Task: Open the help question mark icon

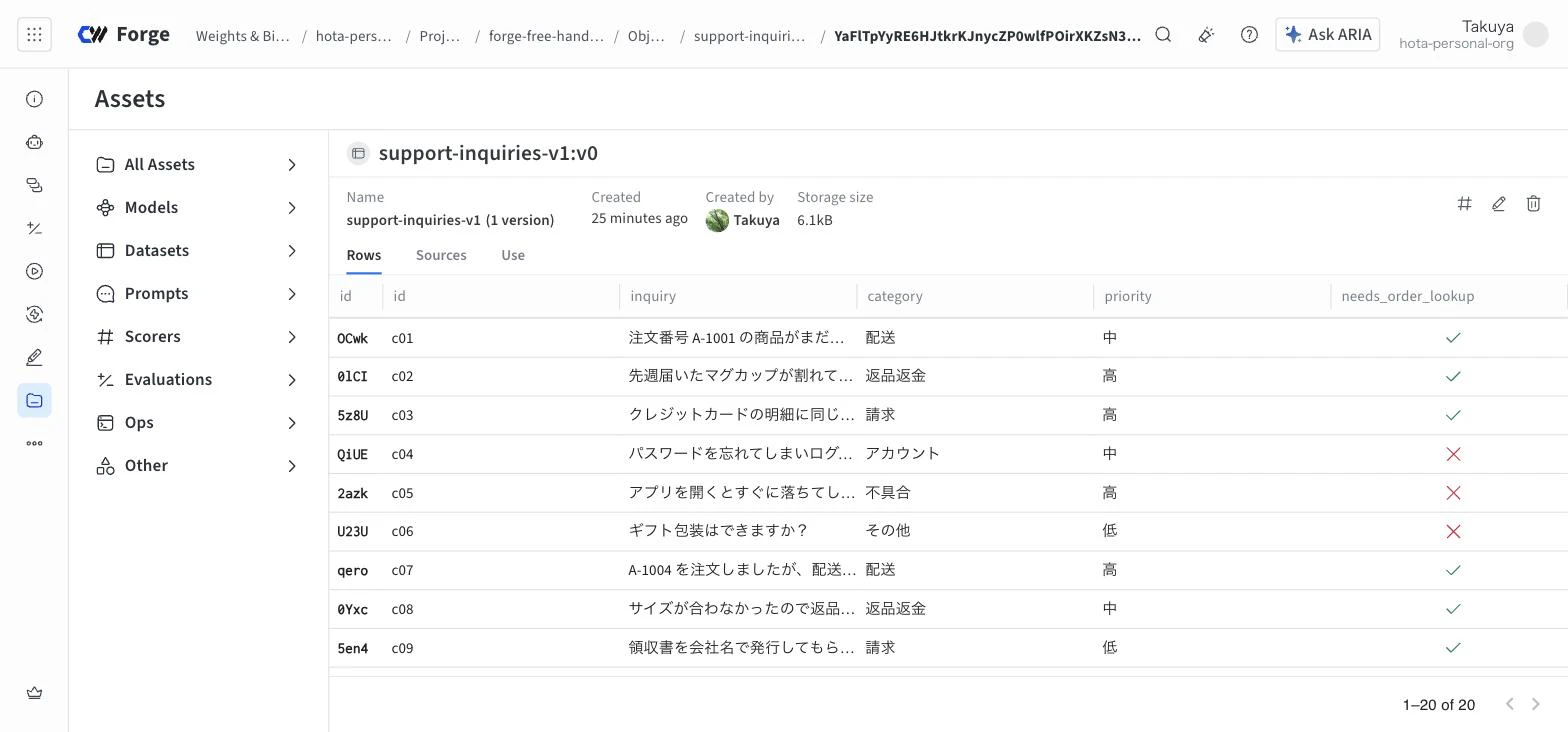Action: coord(1249,34)
